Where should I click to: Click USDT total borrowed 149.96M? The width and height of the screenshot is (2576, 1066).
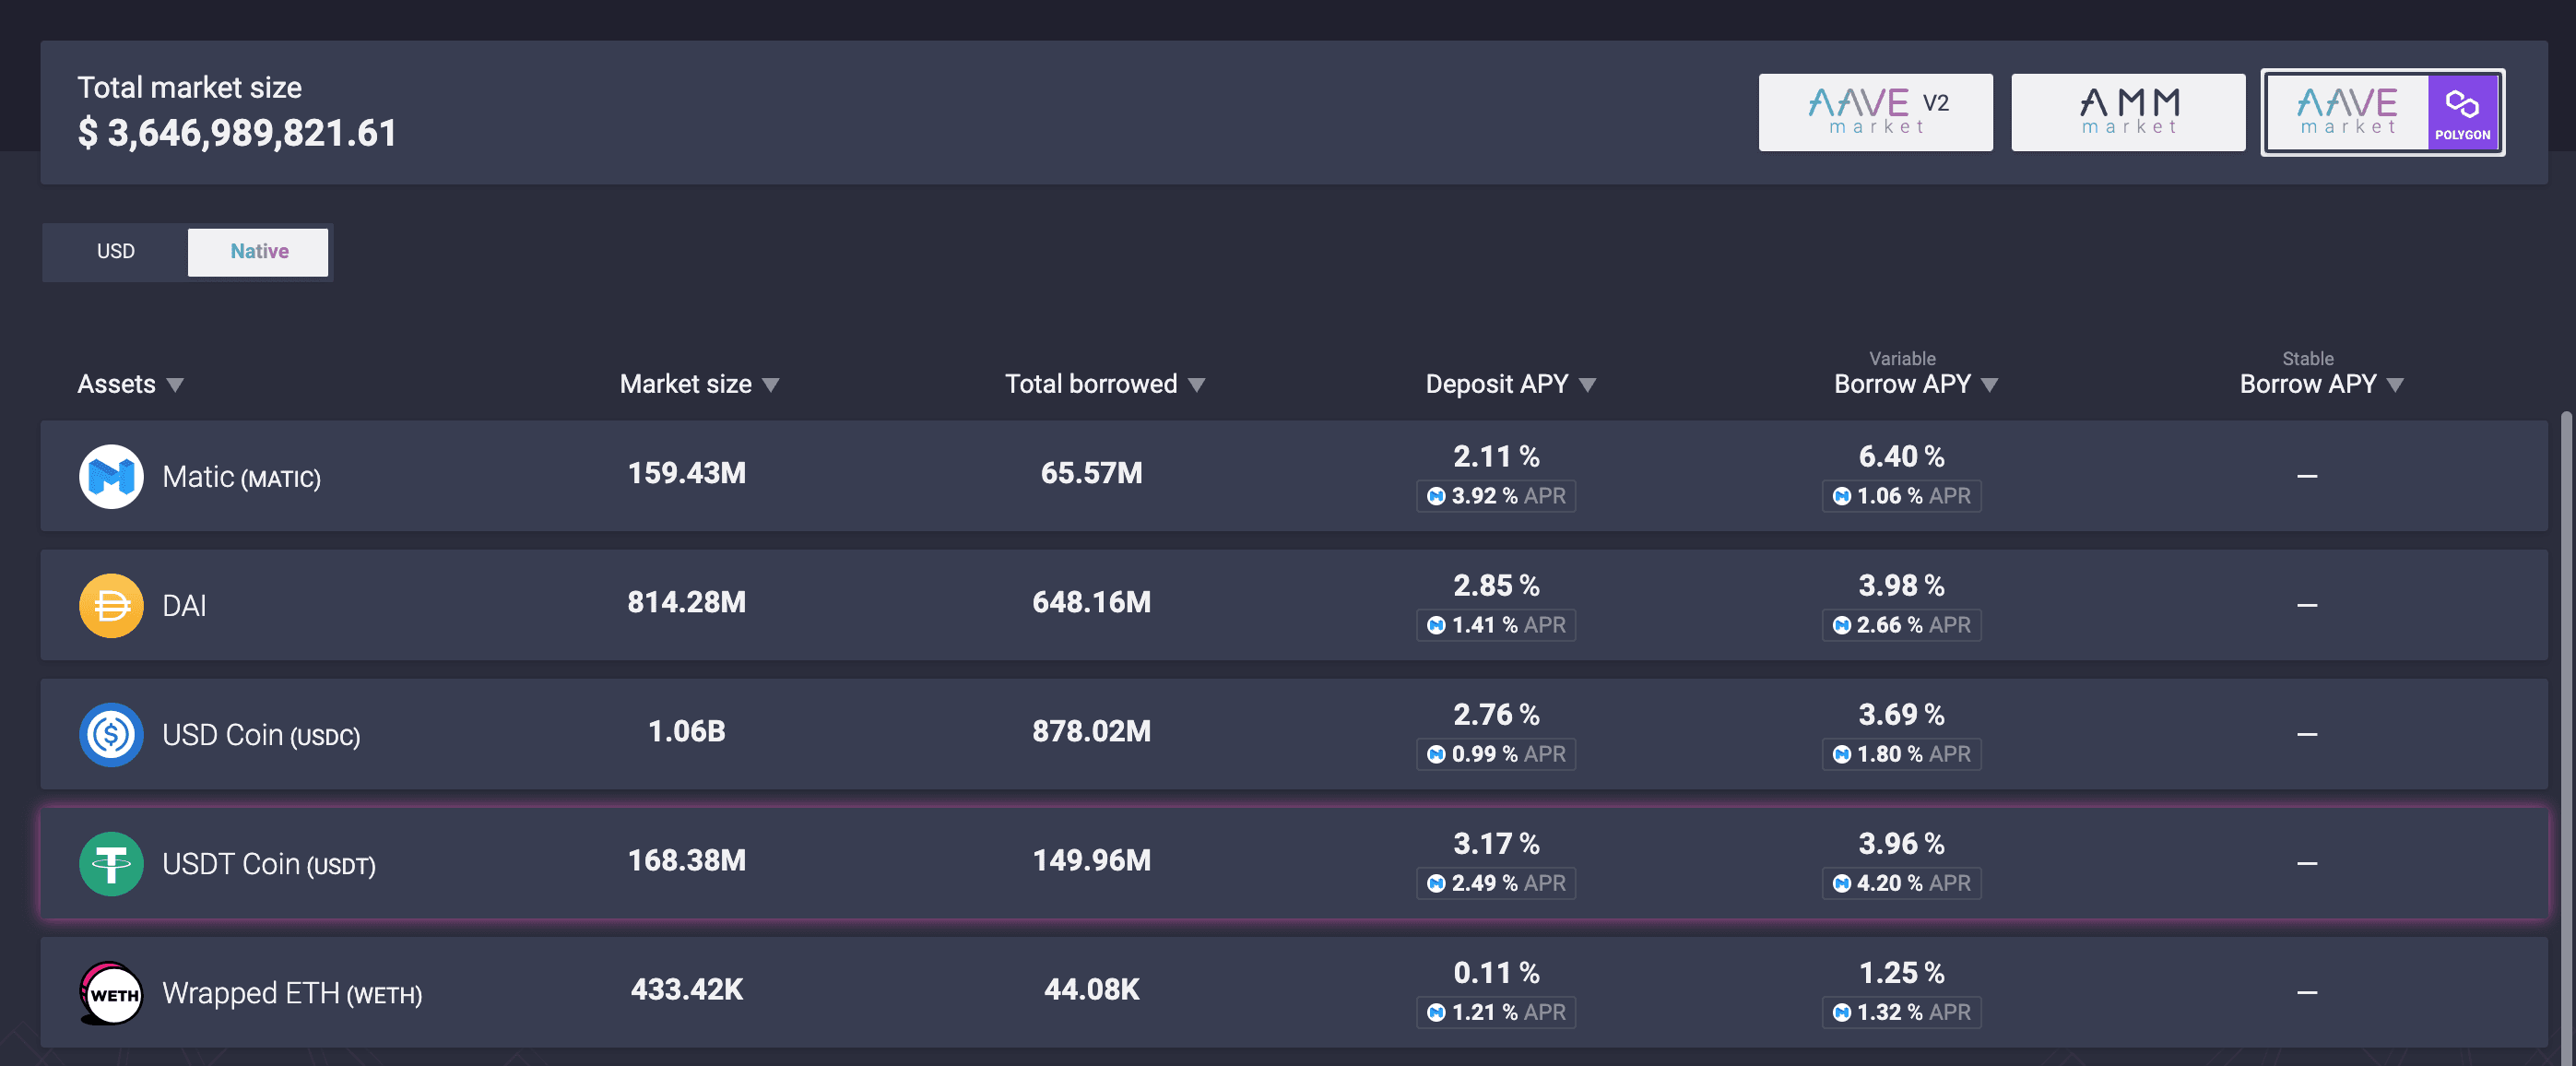point(1091,860)
